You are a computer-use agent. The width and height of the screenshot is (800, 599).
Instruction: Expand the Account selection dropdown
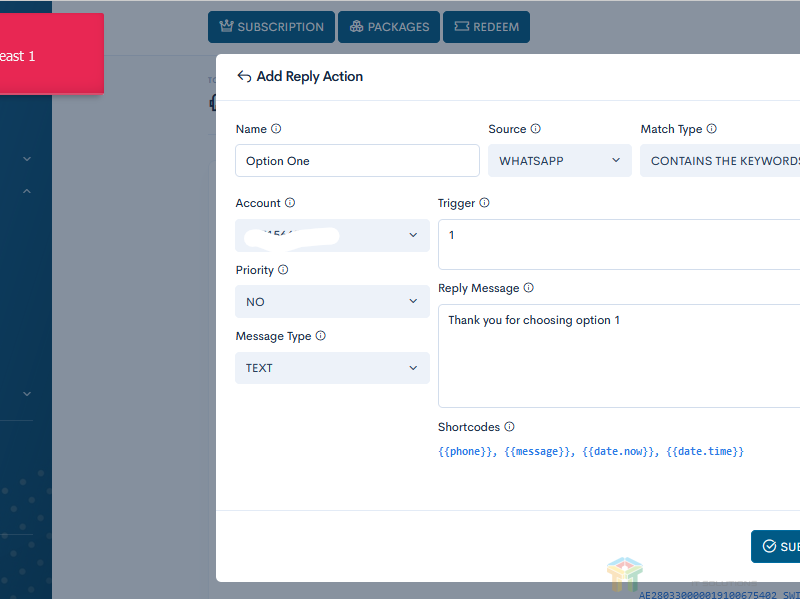tap(332, 235)
